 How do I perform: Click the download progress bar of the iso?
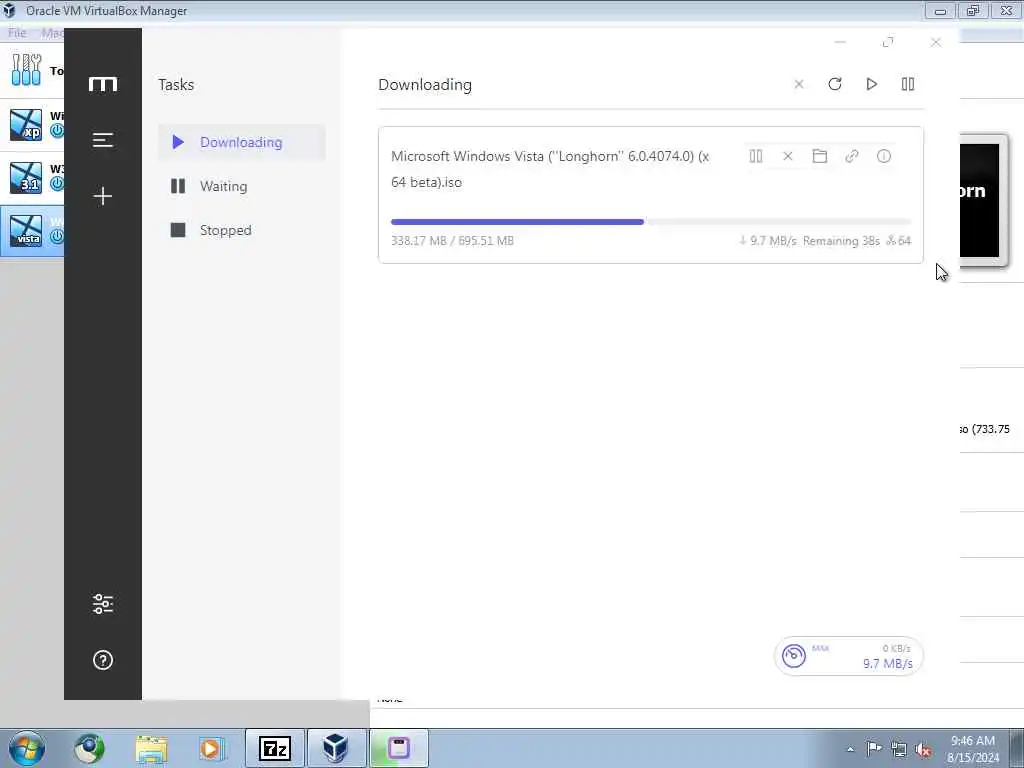[x=650, y=222]
